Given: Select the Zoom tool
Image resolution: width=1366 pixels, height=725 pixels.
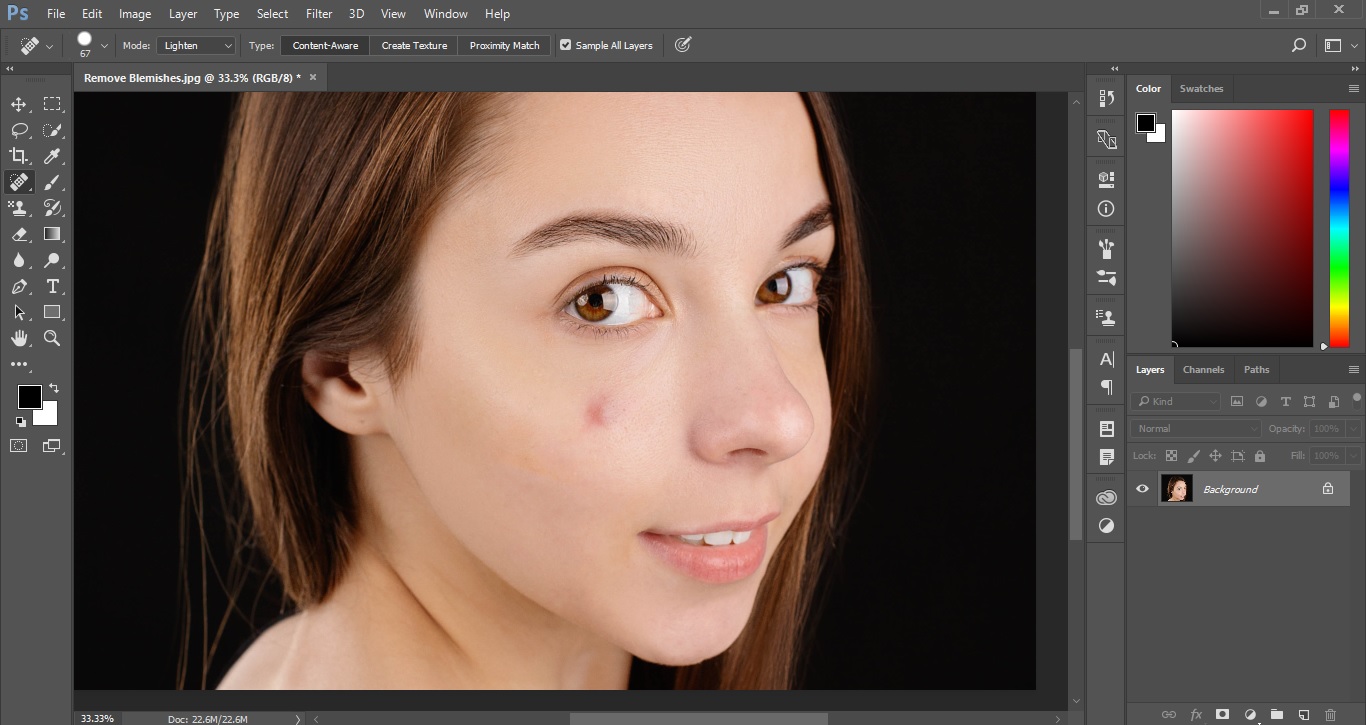Looking at the screenshot, I should click(x=52, y=338).
